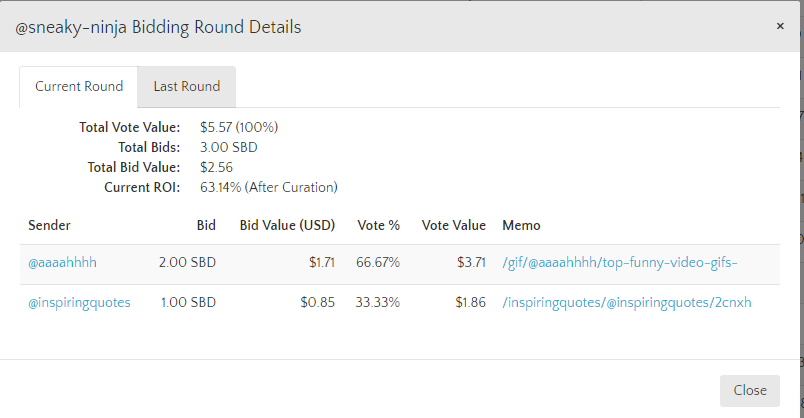Click the $3.71 vote value cell
The image size is (804, 418).
pos(470,262)
